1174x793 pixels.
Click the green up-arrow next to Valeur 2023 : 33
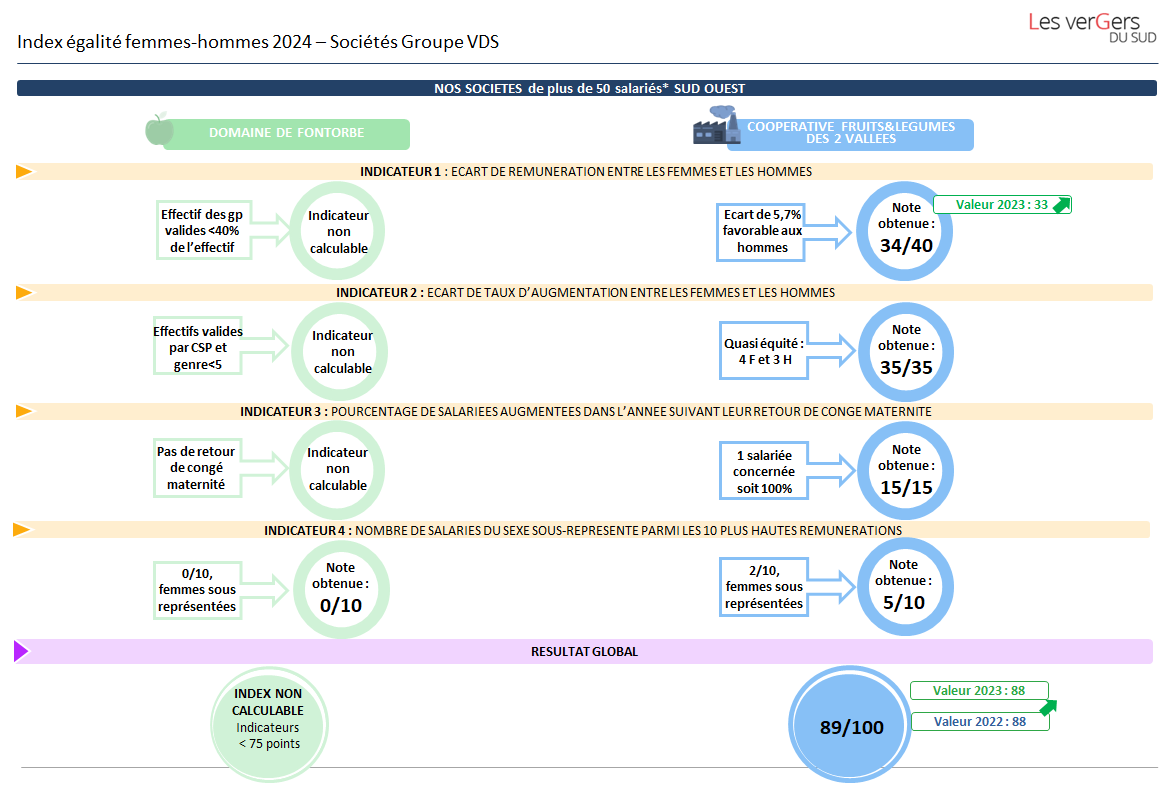(1062, 205)
